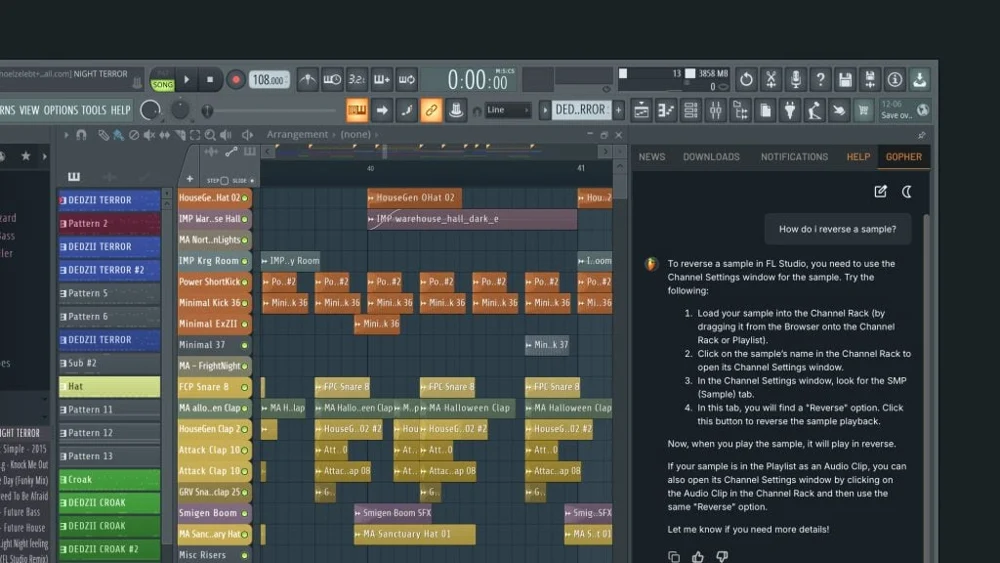The image size is (1000, 563).
Task: Expand pattern menu arrow before DED..RROR
Action: (x=545, y=110)
